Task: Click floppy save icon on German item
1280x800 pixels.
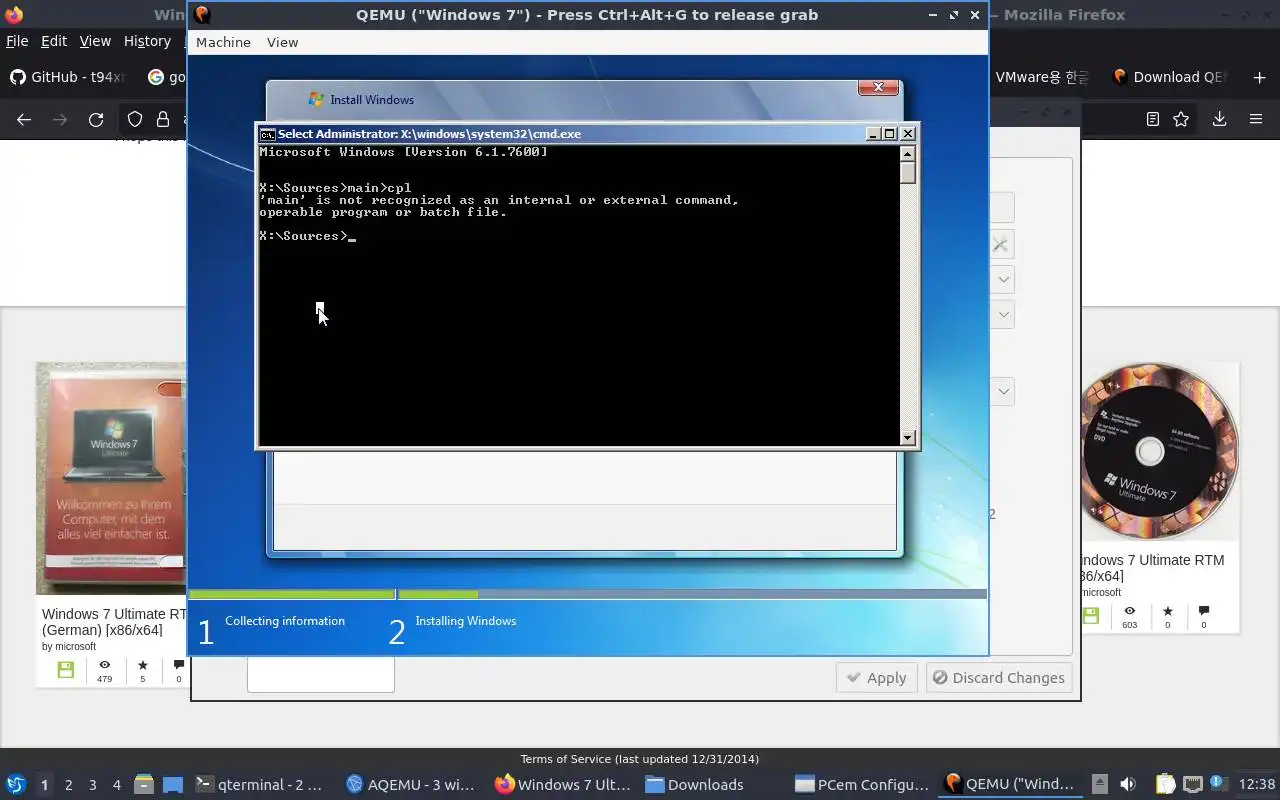Action: click(x=65, y=670)
